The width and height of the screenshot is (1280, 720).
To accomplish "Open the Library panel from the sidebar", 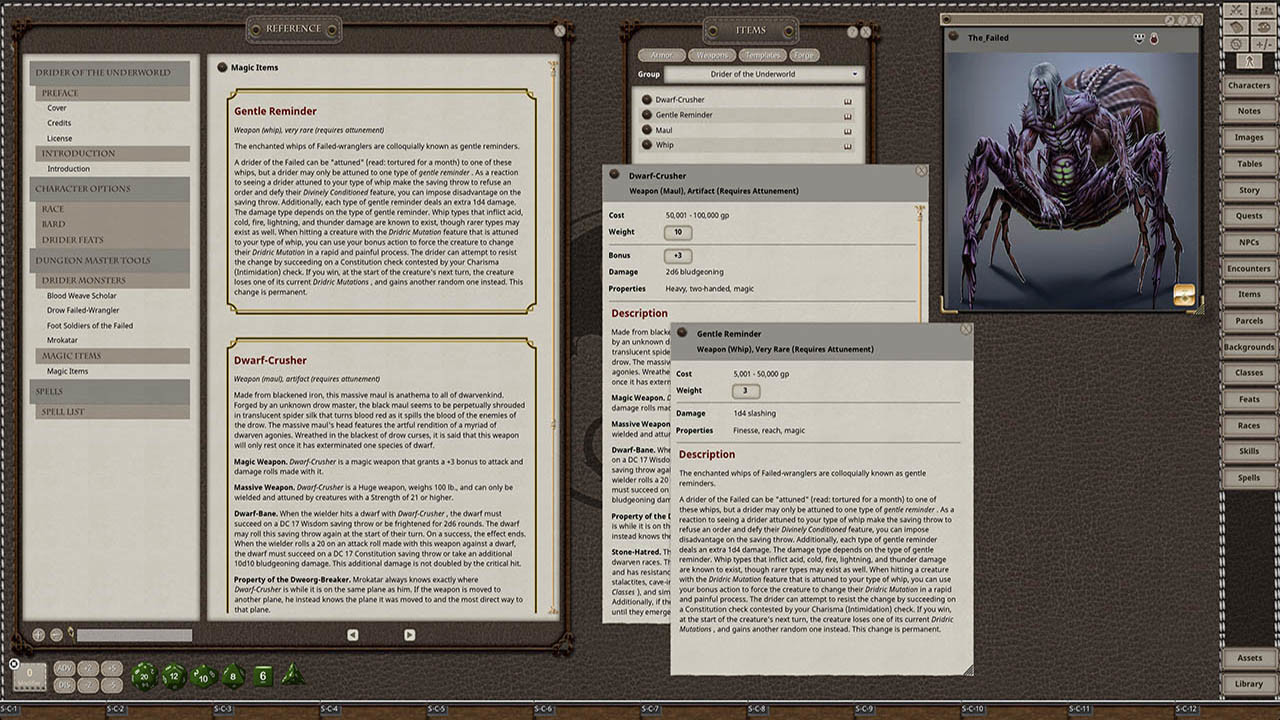I will point(1248,684).
